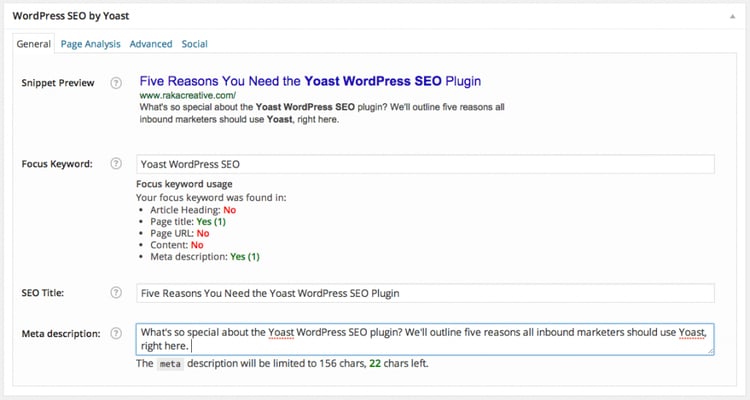
Task: Click the Snippet Preview label
Action: click(x=58, y=83)
